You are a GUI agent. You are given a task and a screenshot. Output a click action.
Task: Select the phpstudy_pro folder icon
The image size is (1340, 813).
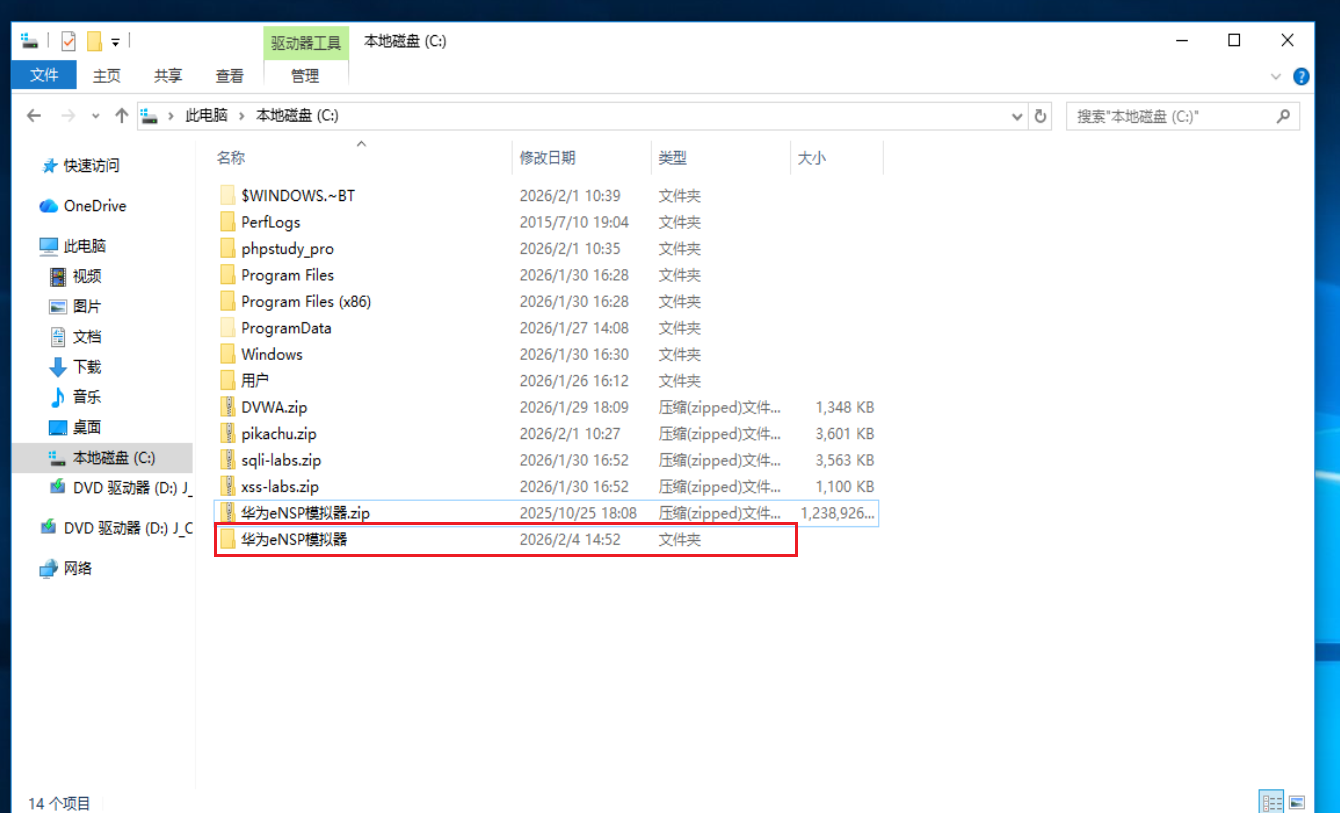(x=228, y=249)
